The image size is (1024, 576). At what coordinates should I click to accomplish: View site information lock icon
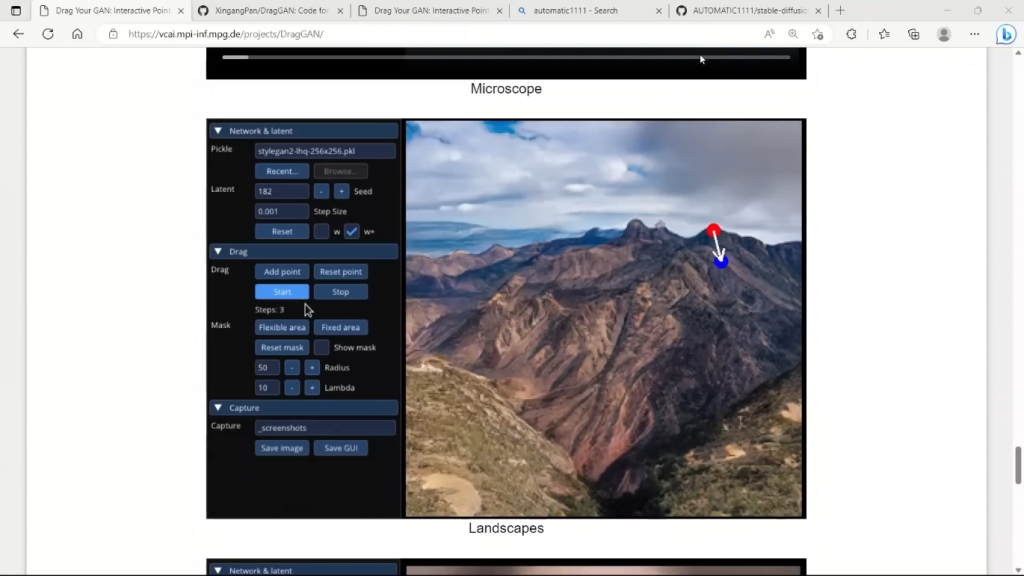[113, 34]
